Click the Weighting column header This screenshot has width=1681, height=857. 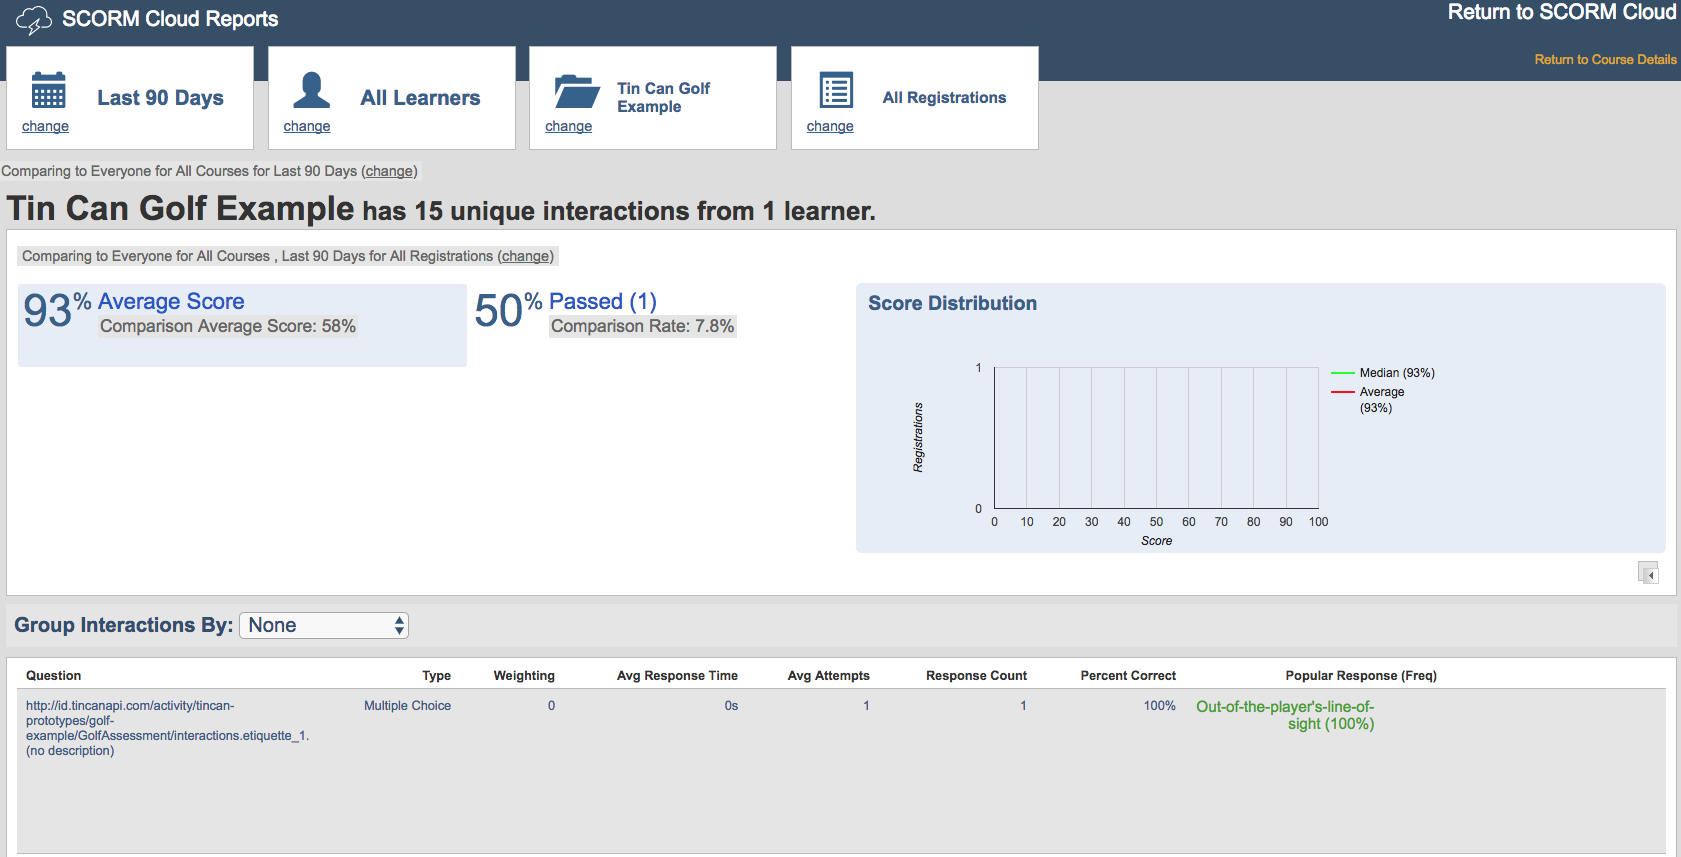click(x=524, y=676)
